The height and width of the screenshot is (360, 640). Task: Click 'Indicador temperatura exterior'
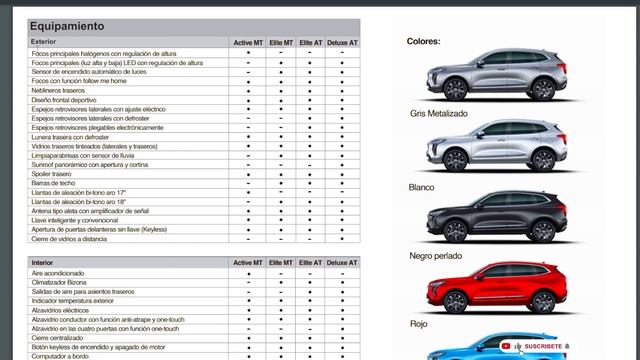pyautogui.click(x=73, y=301)
